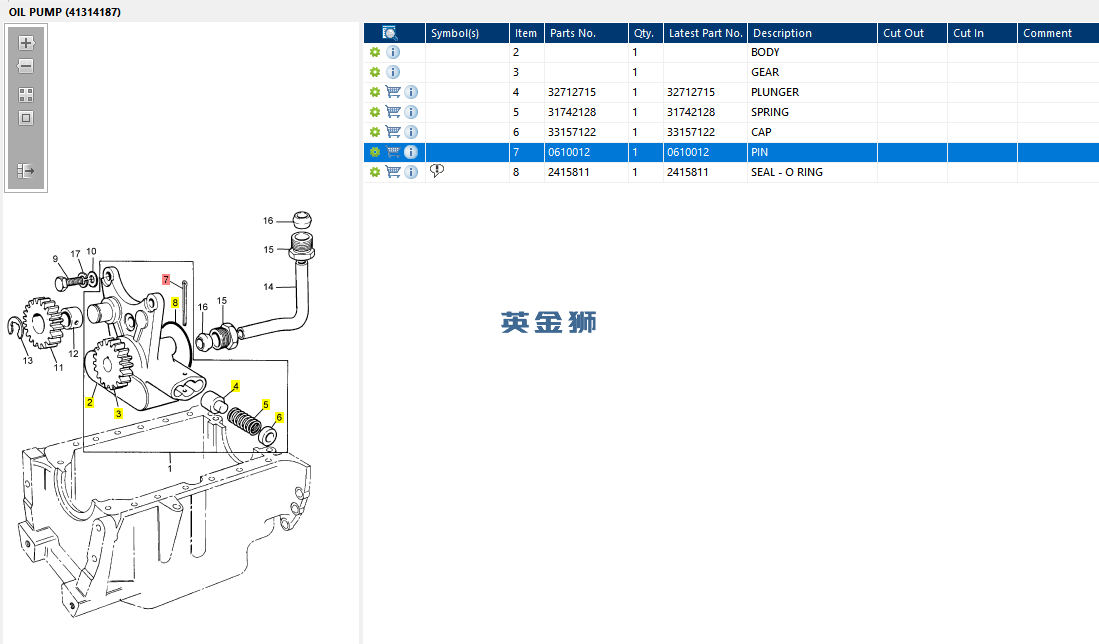Sort by the Item column header
Viewport: 1099px width, 644px height.
526,33
